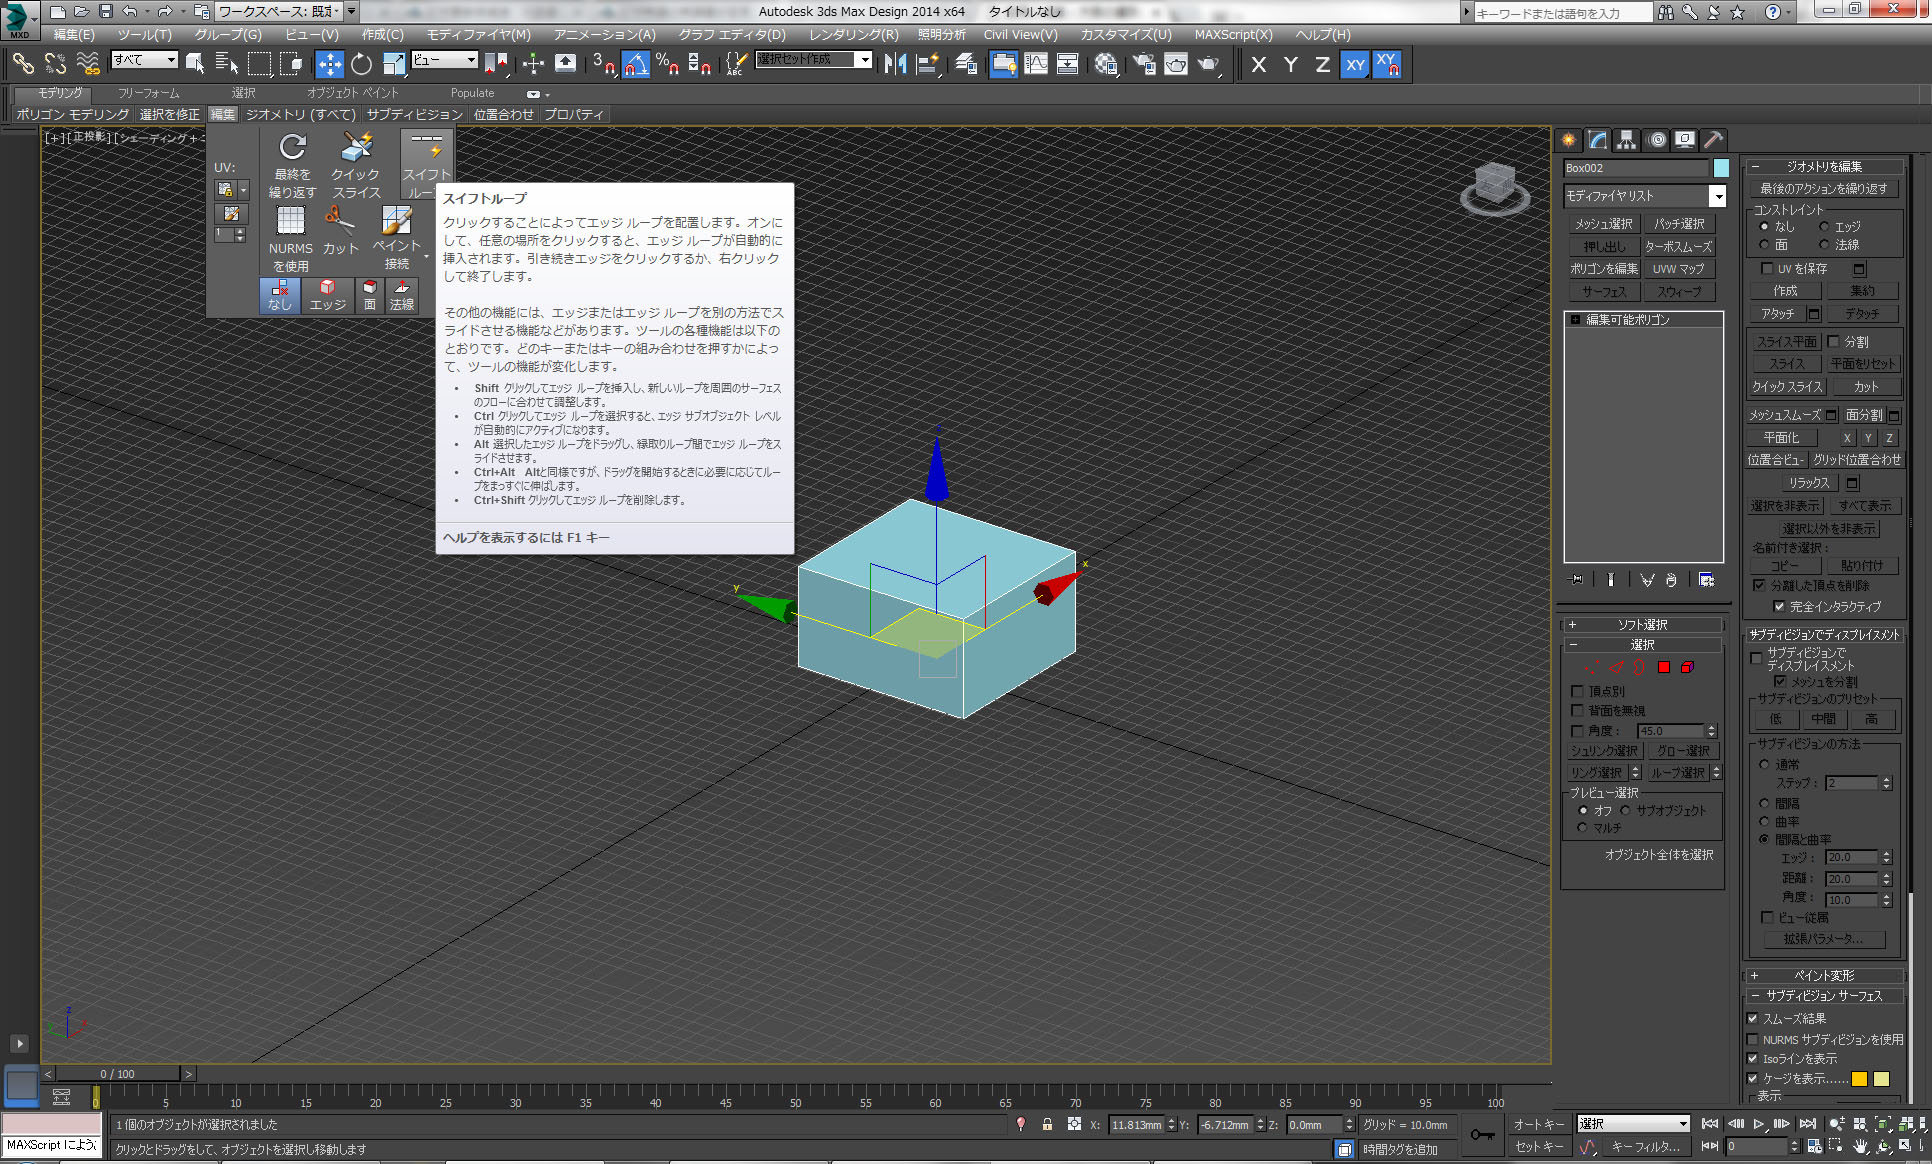Expand the ソフト選択 rollout
The image size is (1932, 1164).
coord(1642,624)
